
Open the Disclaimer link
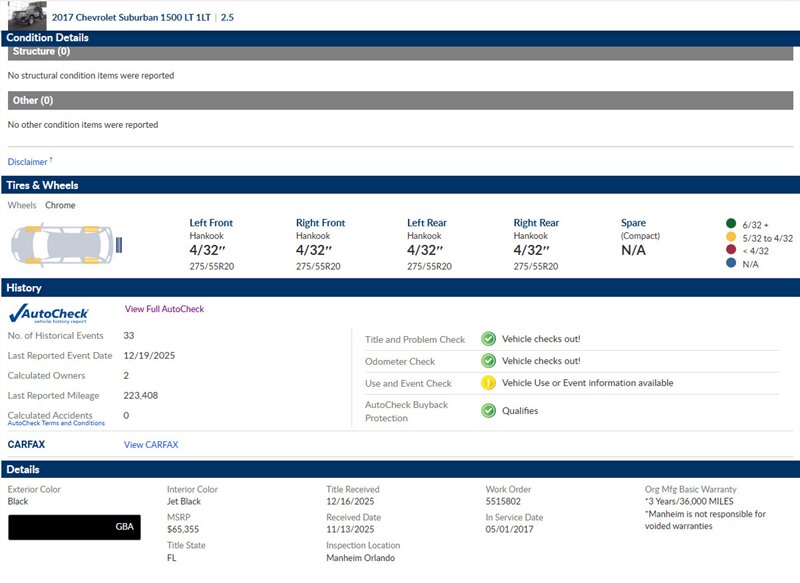(x=28, y=162)
